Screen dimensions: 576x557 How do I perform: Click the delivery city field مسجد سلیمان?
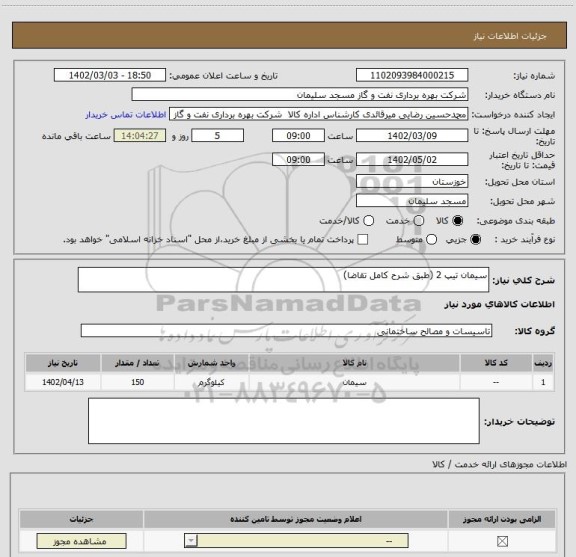pyautogui.click(x=412, y=201)
